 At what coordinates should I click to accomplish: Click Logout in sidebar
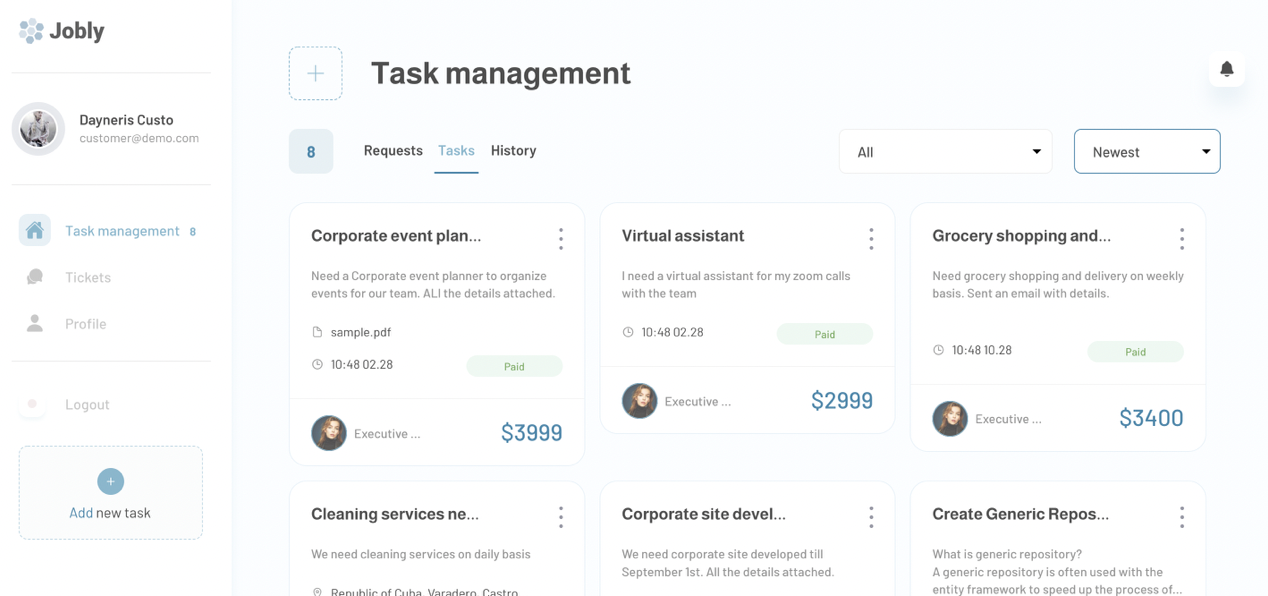87,404
